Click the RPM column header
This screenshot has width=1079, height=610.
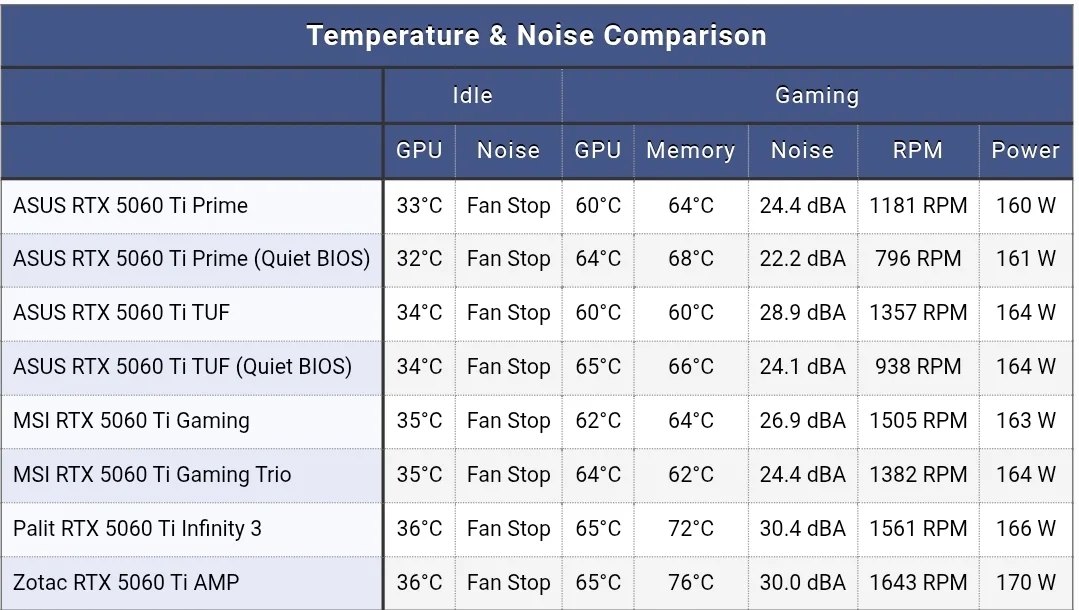coord(917,151)
